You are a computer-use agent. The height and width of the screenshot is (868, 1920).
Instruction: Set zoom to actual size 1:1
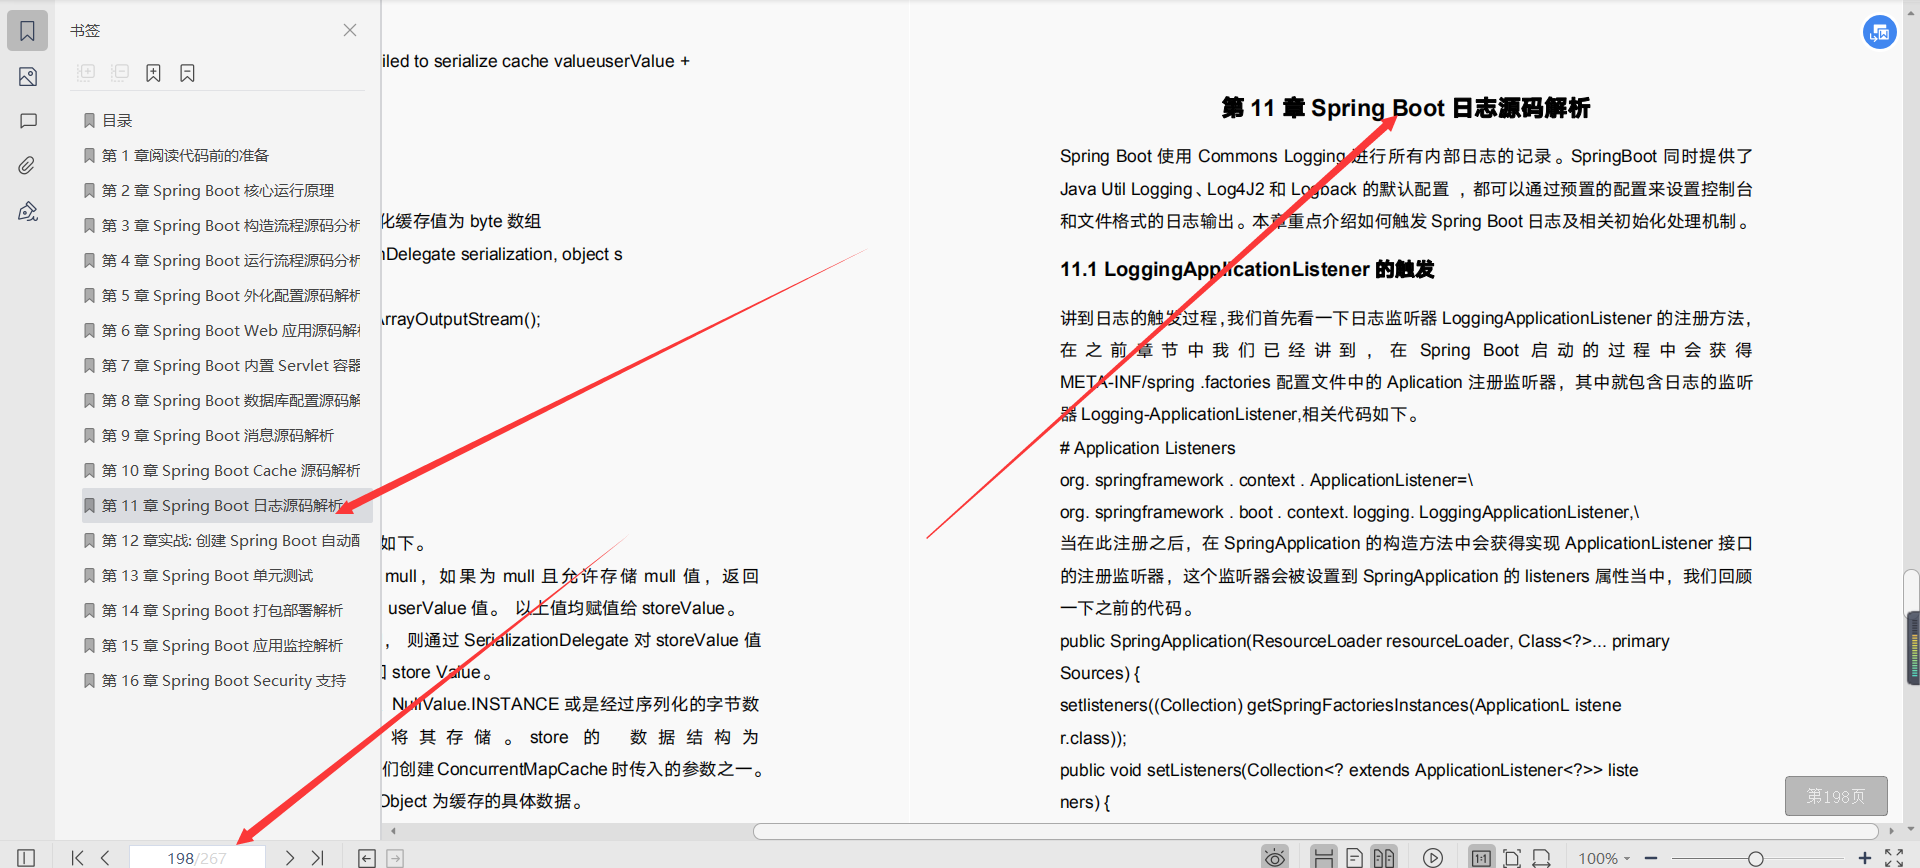tap(1481, 857)
